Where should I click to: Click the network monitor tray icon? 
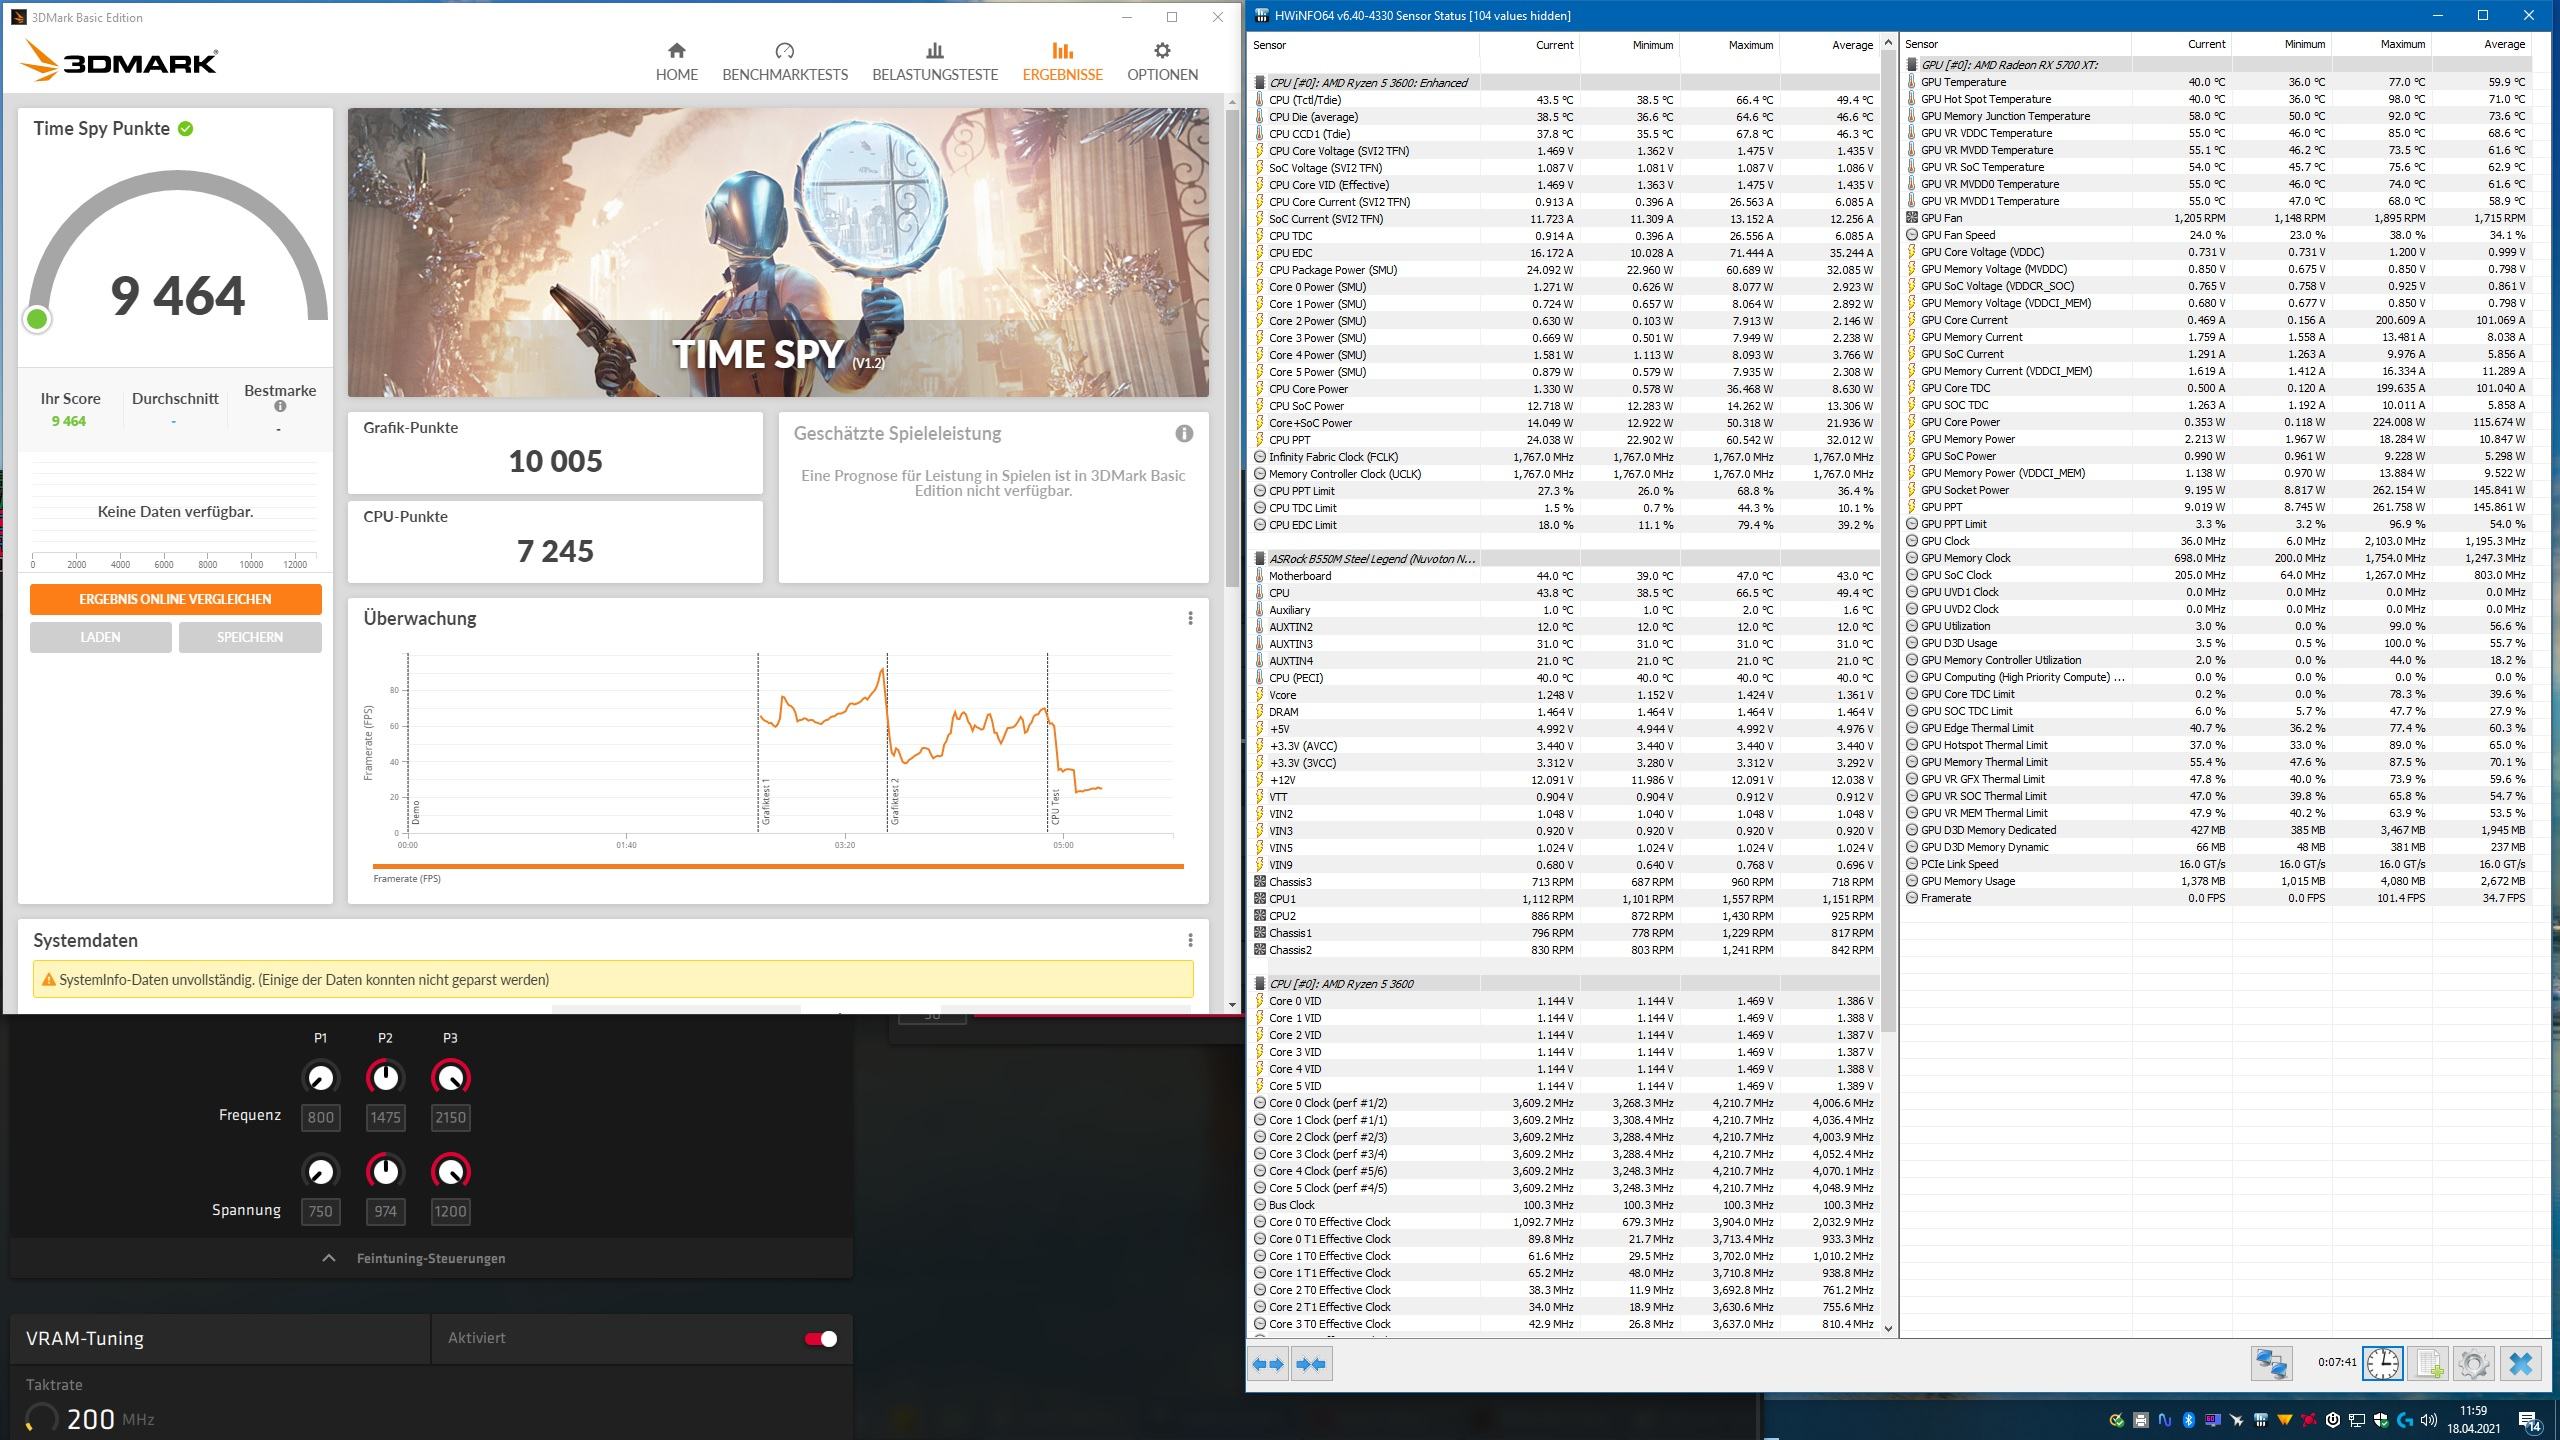(2357, 1420)
